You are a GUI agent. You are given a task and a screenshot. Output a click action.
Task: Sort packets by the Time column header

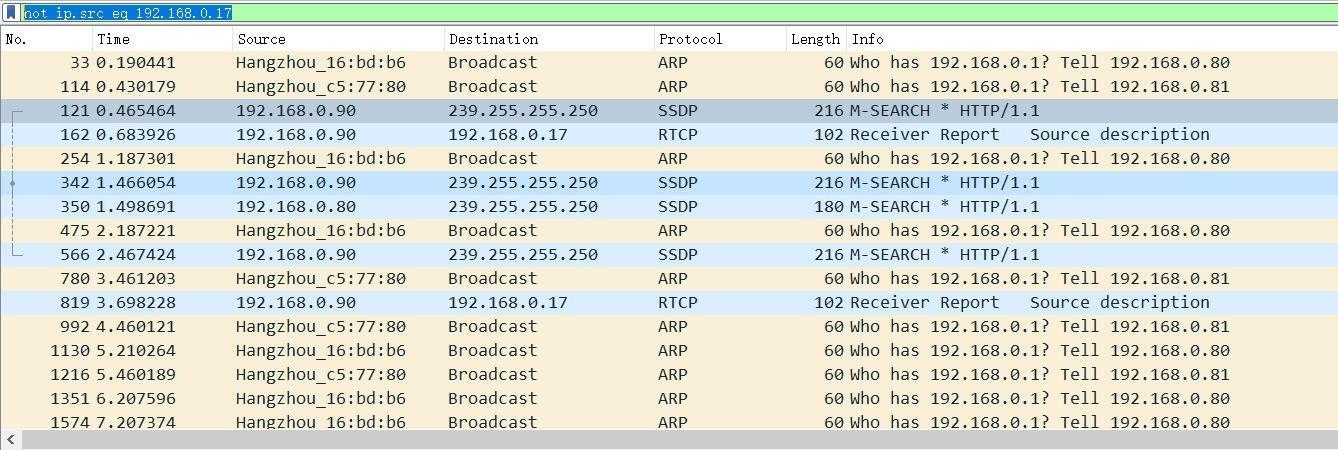162,39
